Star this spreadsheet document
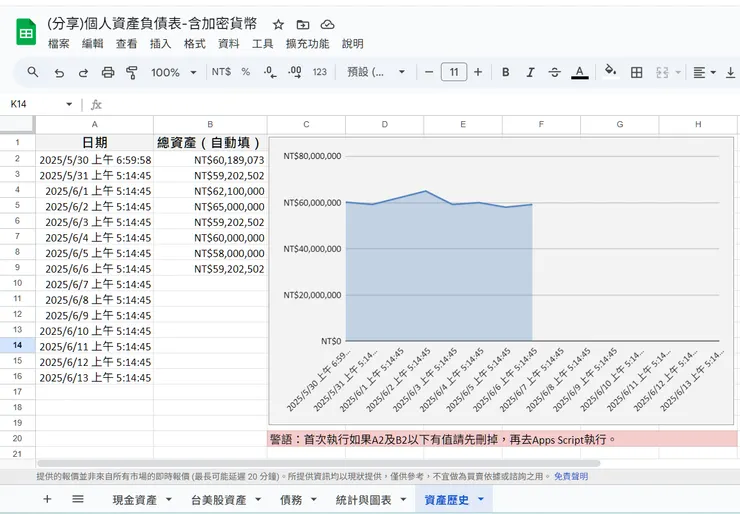 point(278,24)
